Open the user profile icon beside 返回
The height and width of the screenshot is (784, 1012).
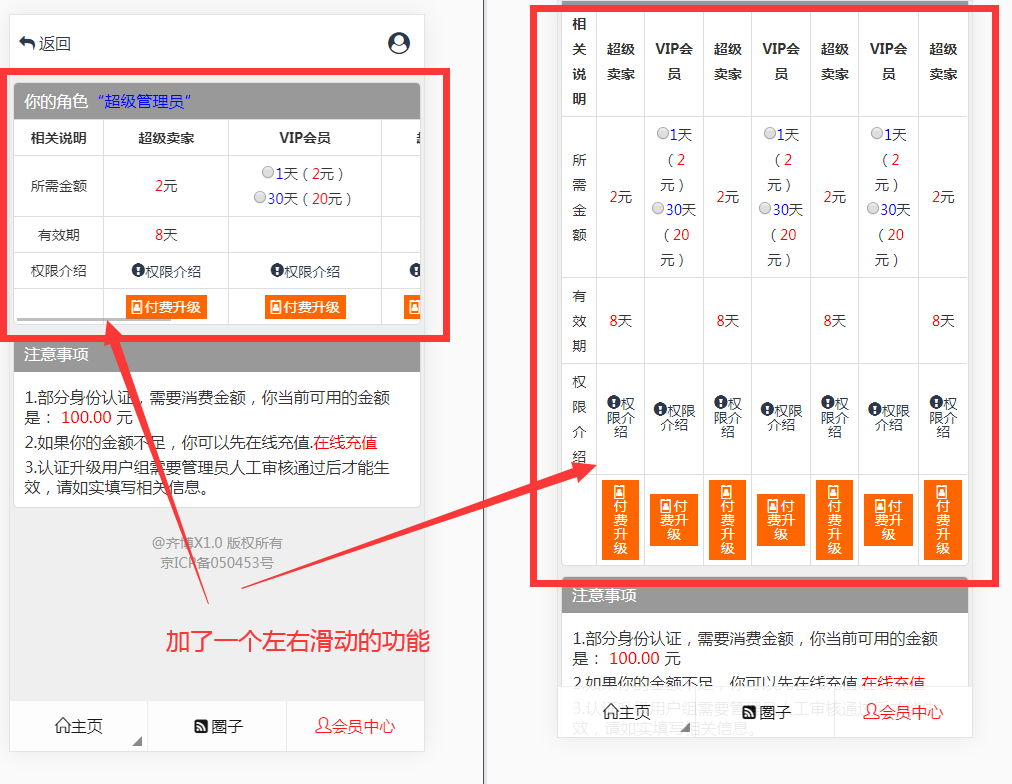coord(399,43)
